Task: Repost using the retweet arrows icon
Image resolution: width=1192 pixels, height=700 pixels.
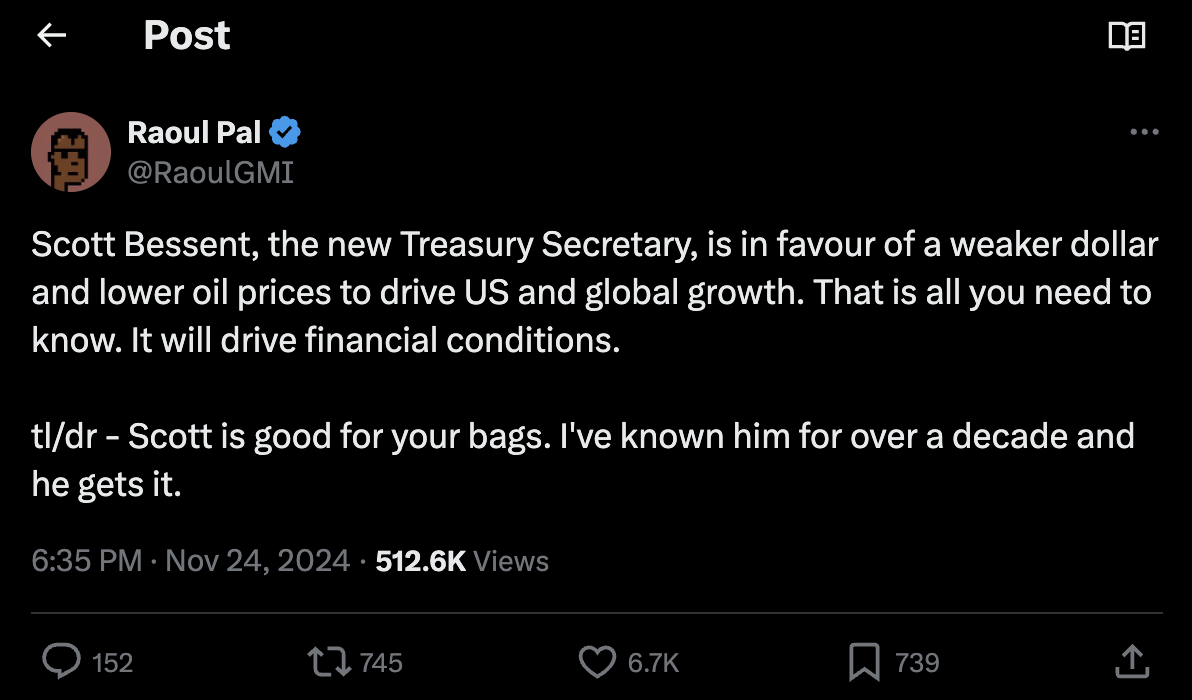Action: coord(330,661)
